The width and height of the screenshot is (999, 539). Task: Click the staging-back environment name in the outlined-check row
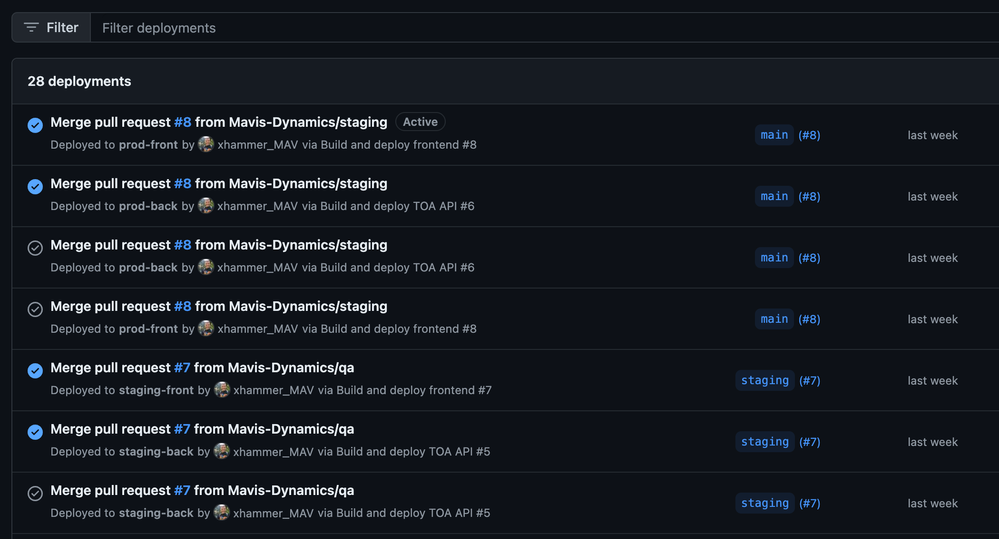[x=155, y=513]
